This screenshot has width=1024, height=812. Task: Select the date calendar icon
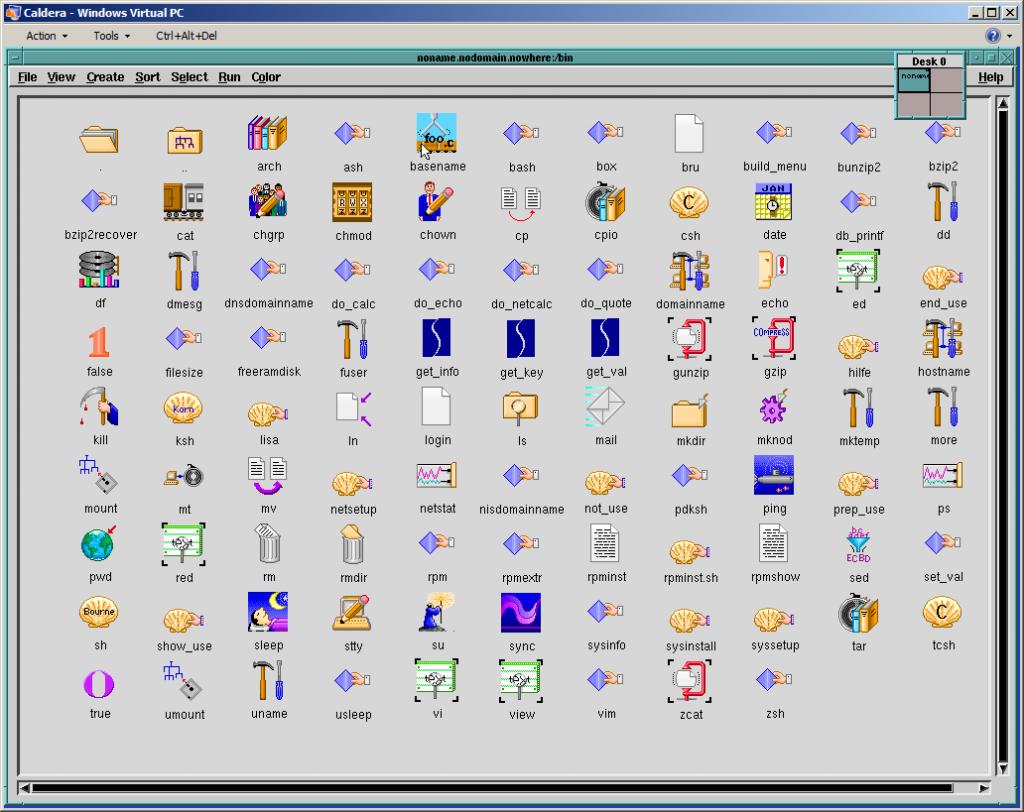click(774, 202)
